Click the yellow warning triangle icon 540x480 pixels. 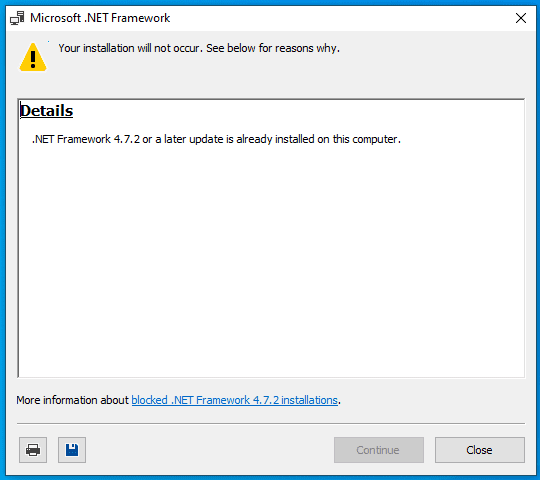click(x=33, y=57)
